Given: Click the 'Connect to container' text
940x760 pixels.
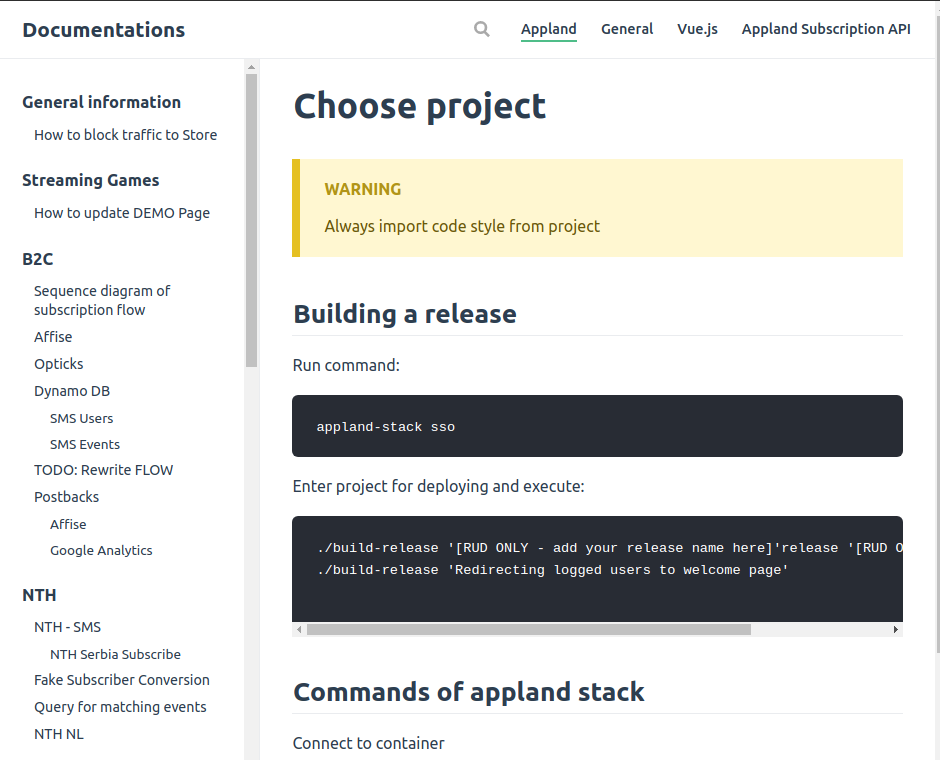Looking at the screenshot, I should pyautogui.click(x=368, y=743).
